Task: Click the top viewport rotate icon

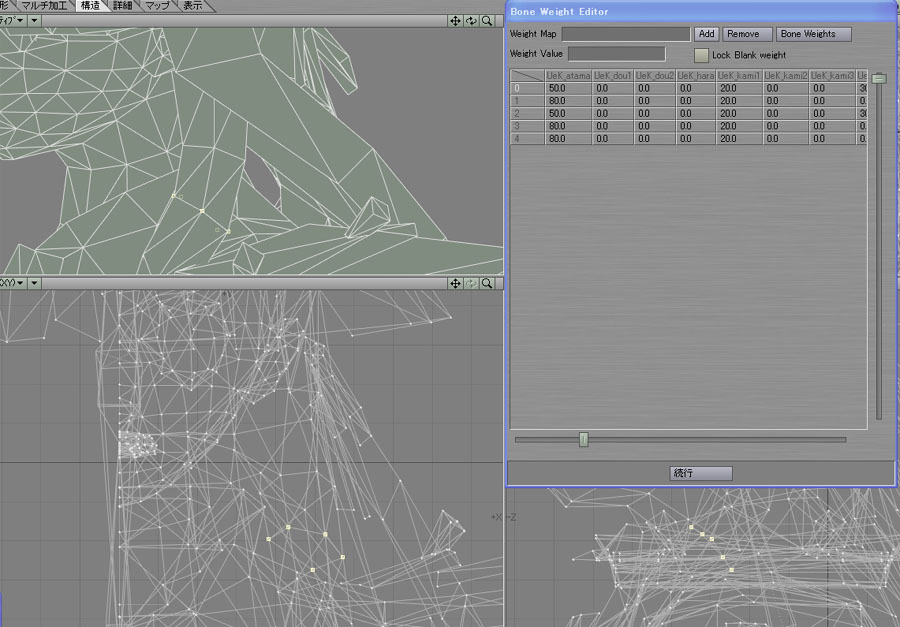Action: click(471, 20)
